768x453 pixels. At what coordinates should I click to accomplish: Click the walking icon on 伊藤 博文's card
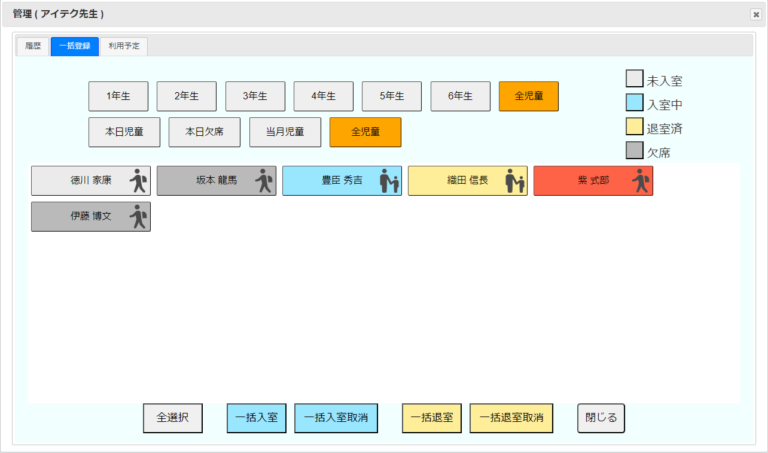click(x=138, y=216)
